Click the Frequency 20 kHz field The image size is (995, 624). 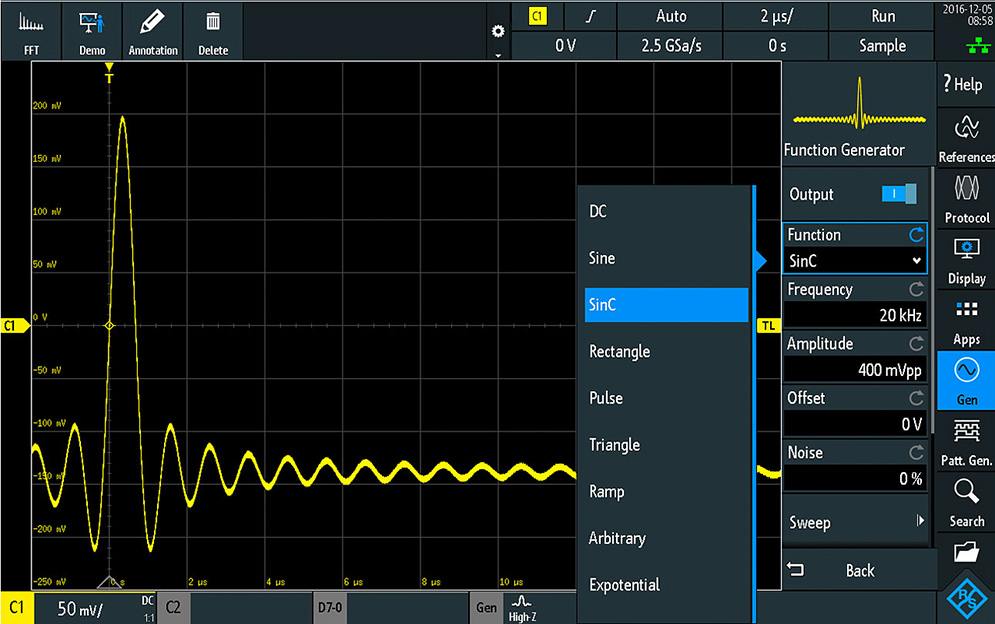pyautogui.click(x=855, y=315)
